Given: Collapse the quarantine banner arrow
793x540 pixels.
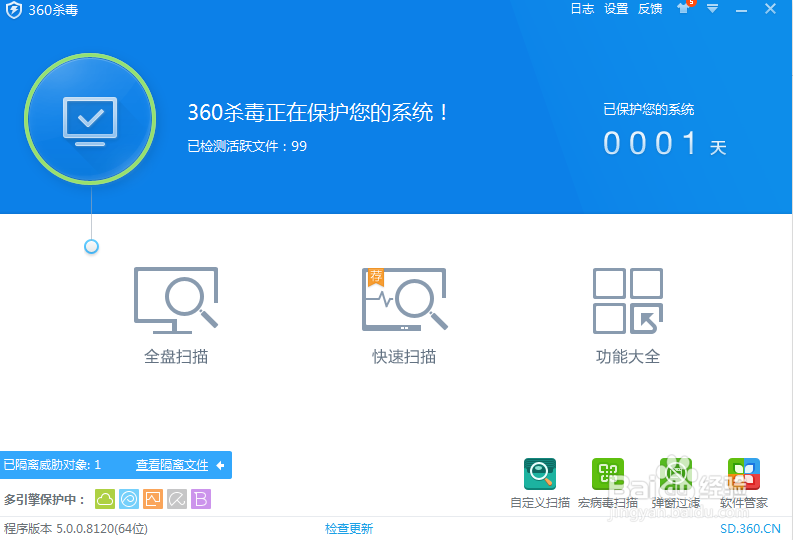Looking at the screenshot, I should click(220, 465).
